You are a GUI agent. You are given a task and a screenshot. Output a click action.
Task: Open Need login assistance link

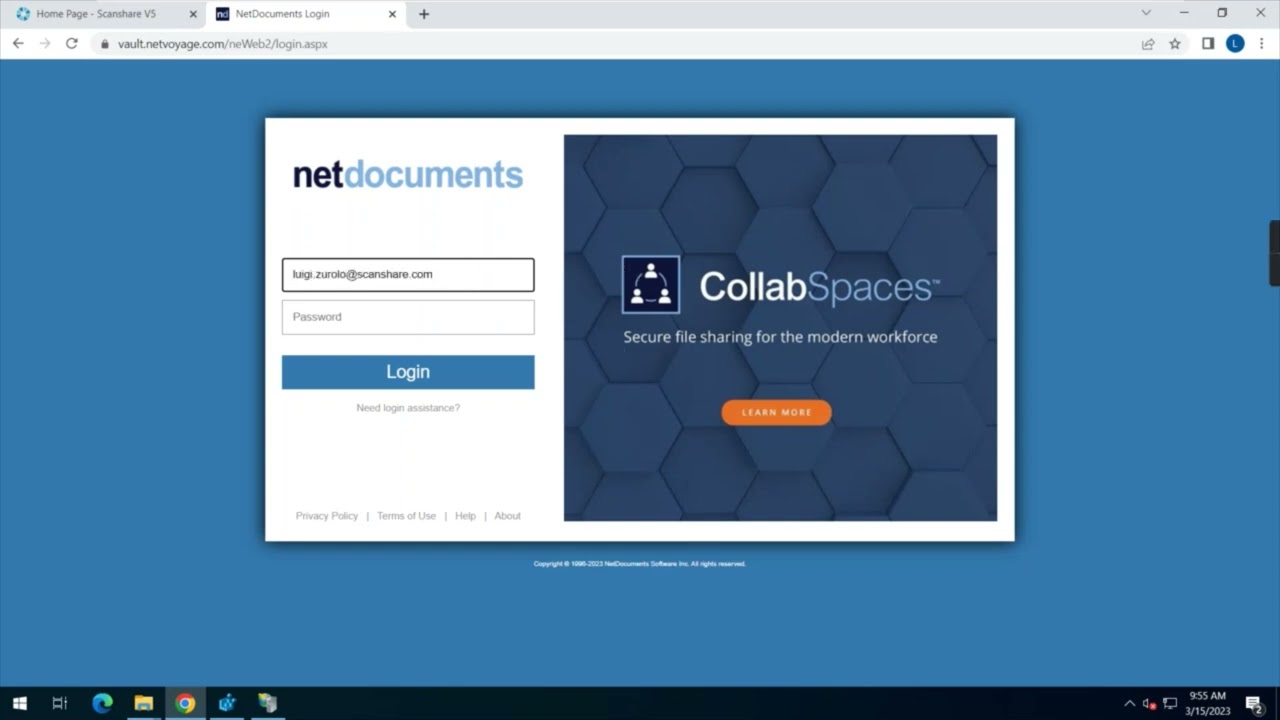408,408
